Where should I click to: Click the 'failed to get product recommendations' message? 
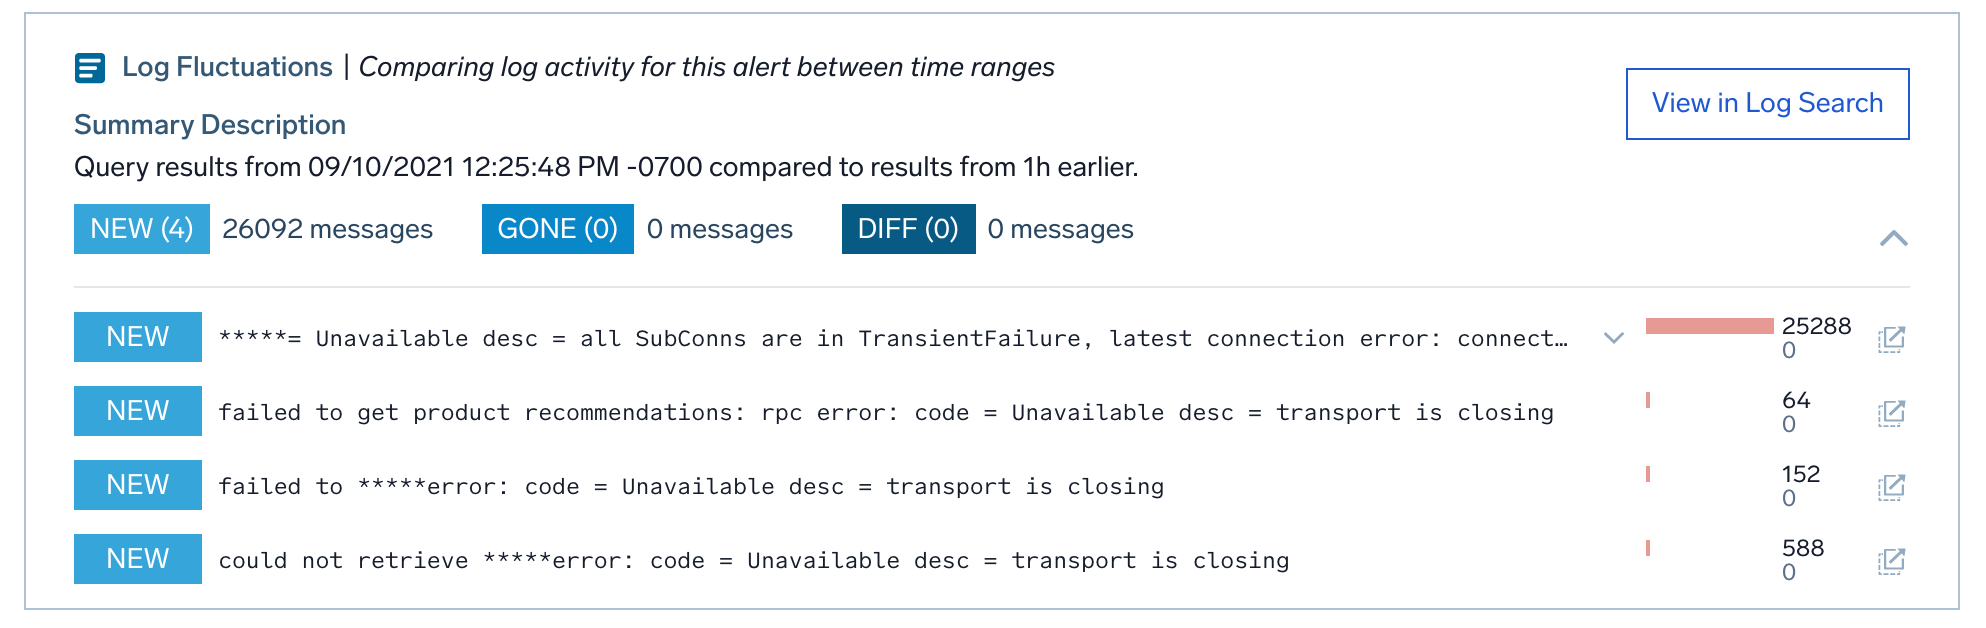click(885, 413)
